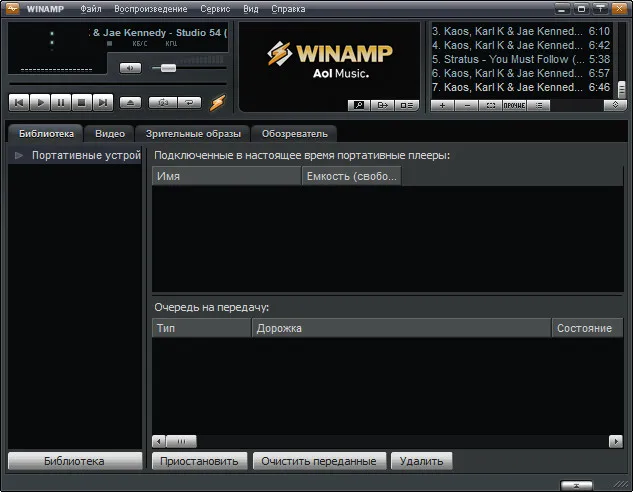The height and width of the screenshot is (492, 633).
Task: Expand the Портативные устройства tree arrow
Action: 19,155
